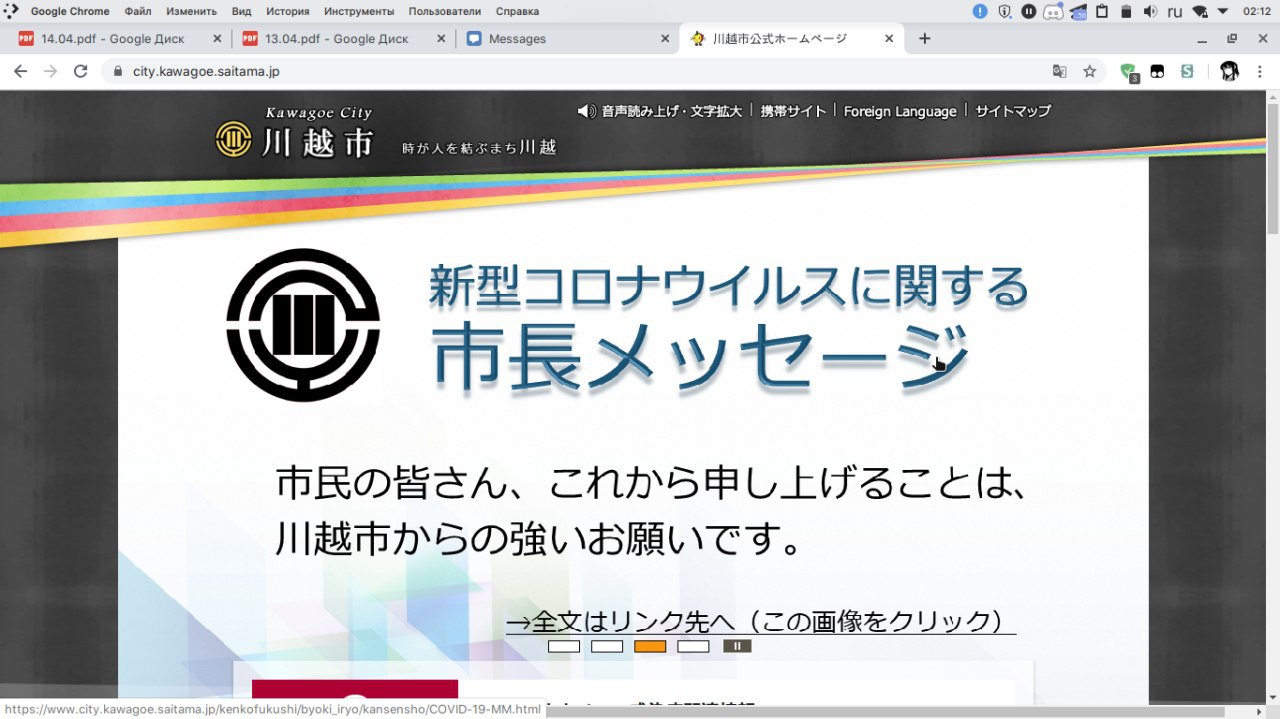
Task: Open Справка menu
Action: click(x=516, y=12)
